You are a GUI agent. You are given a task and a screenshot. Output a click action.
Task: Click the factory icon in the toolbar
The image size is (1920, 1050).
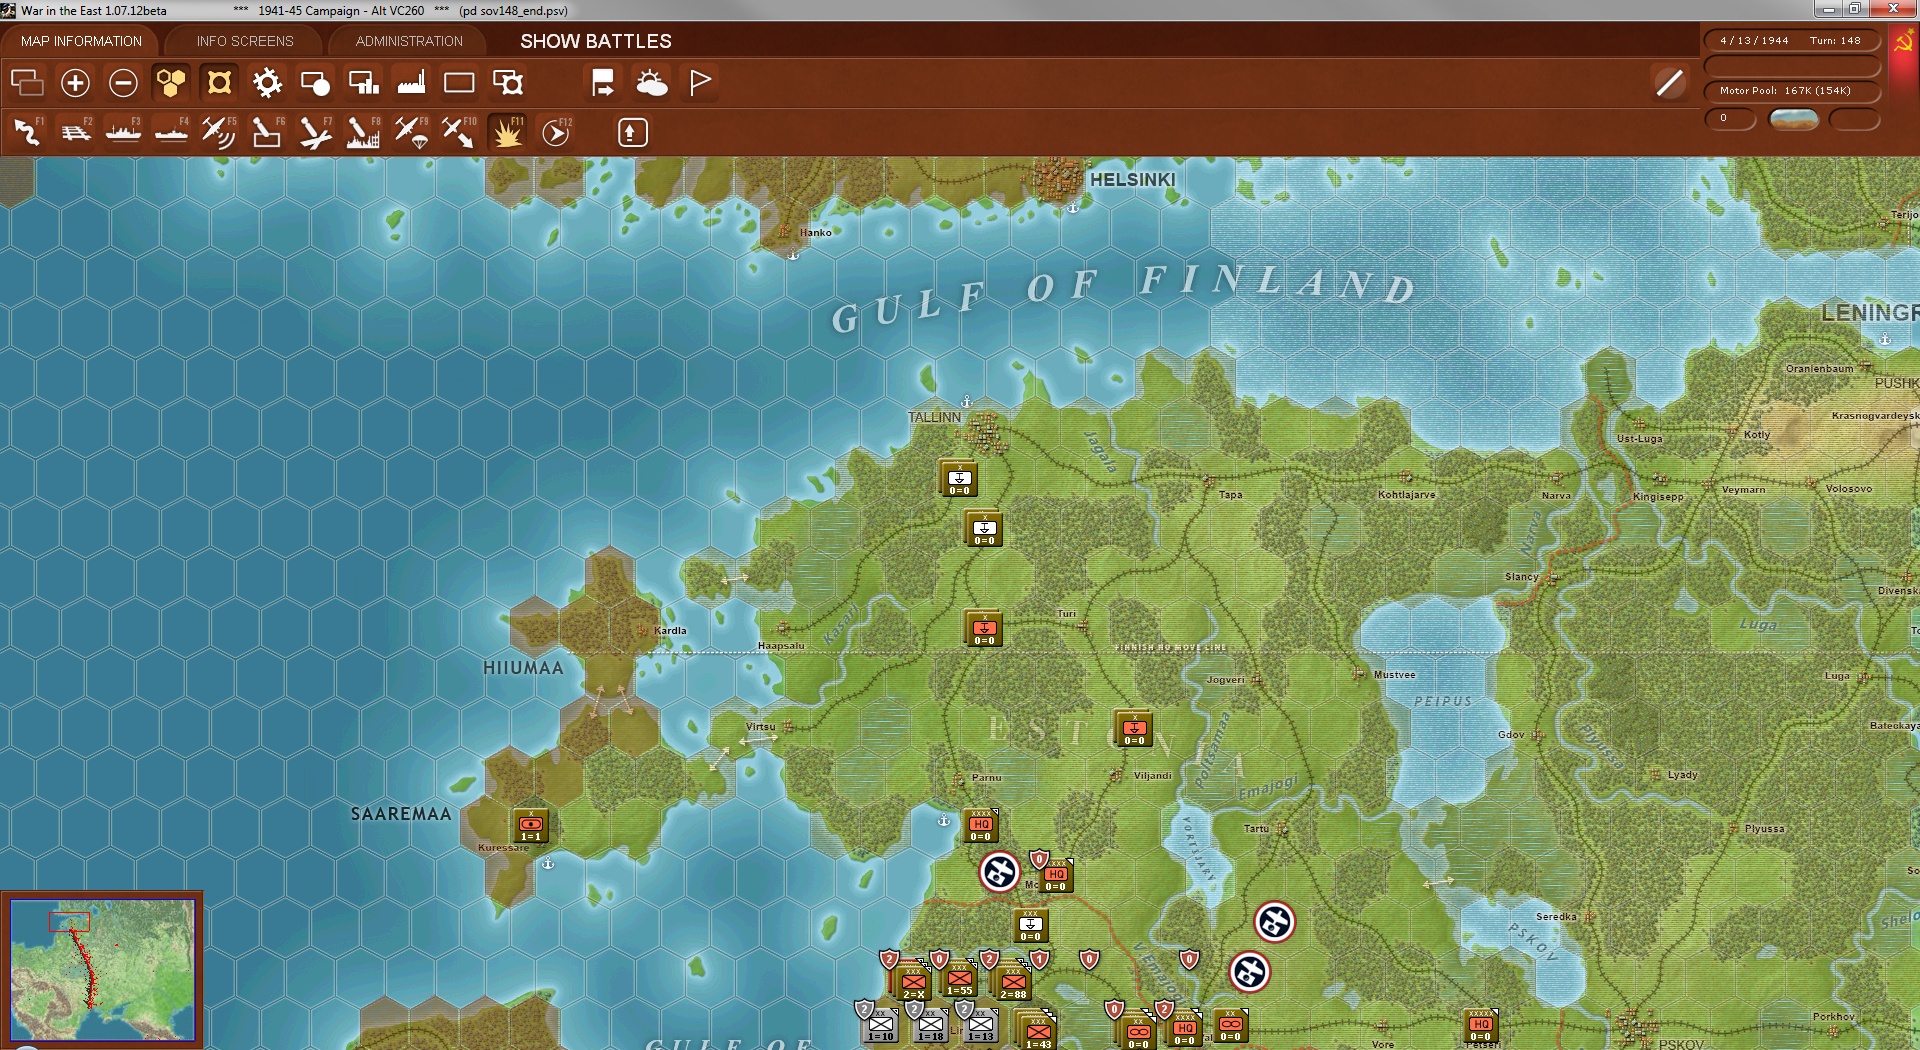(411, 82)
